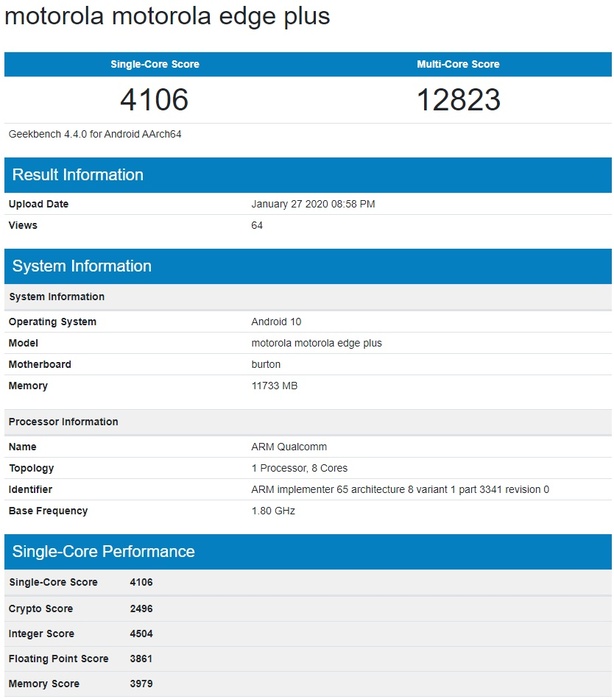The width and height of the screenshot is (614, 699).
Task: Select the 12823 multi-core score value
Action: [458, 100]
